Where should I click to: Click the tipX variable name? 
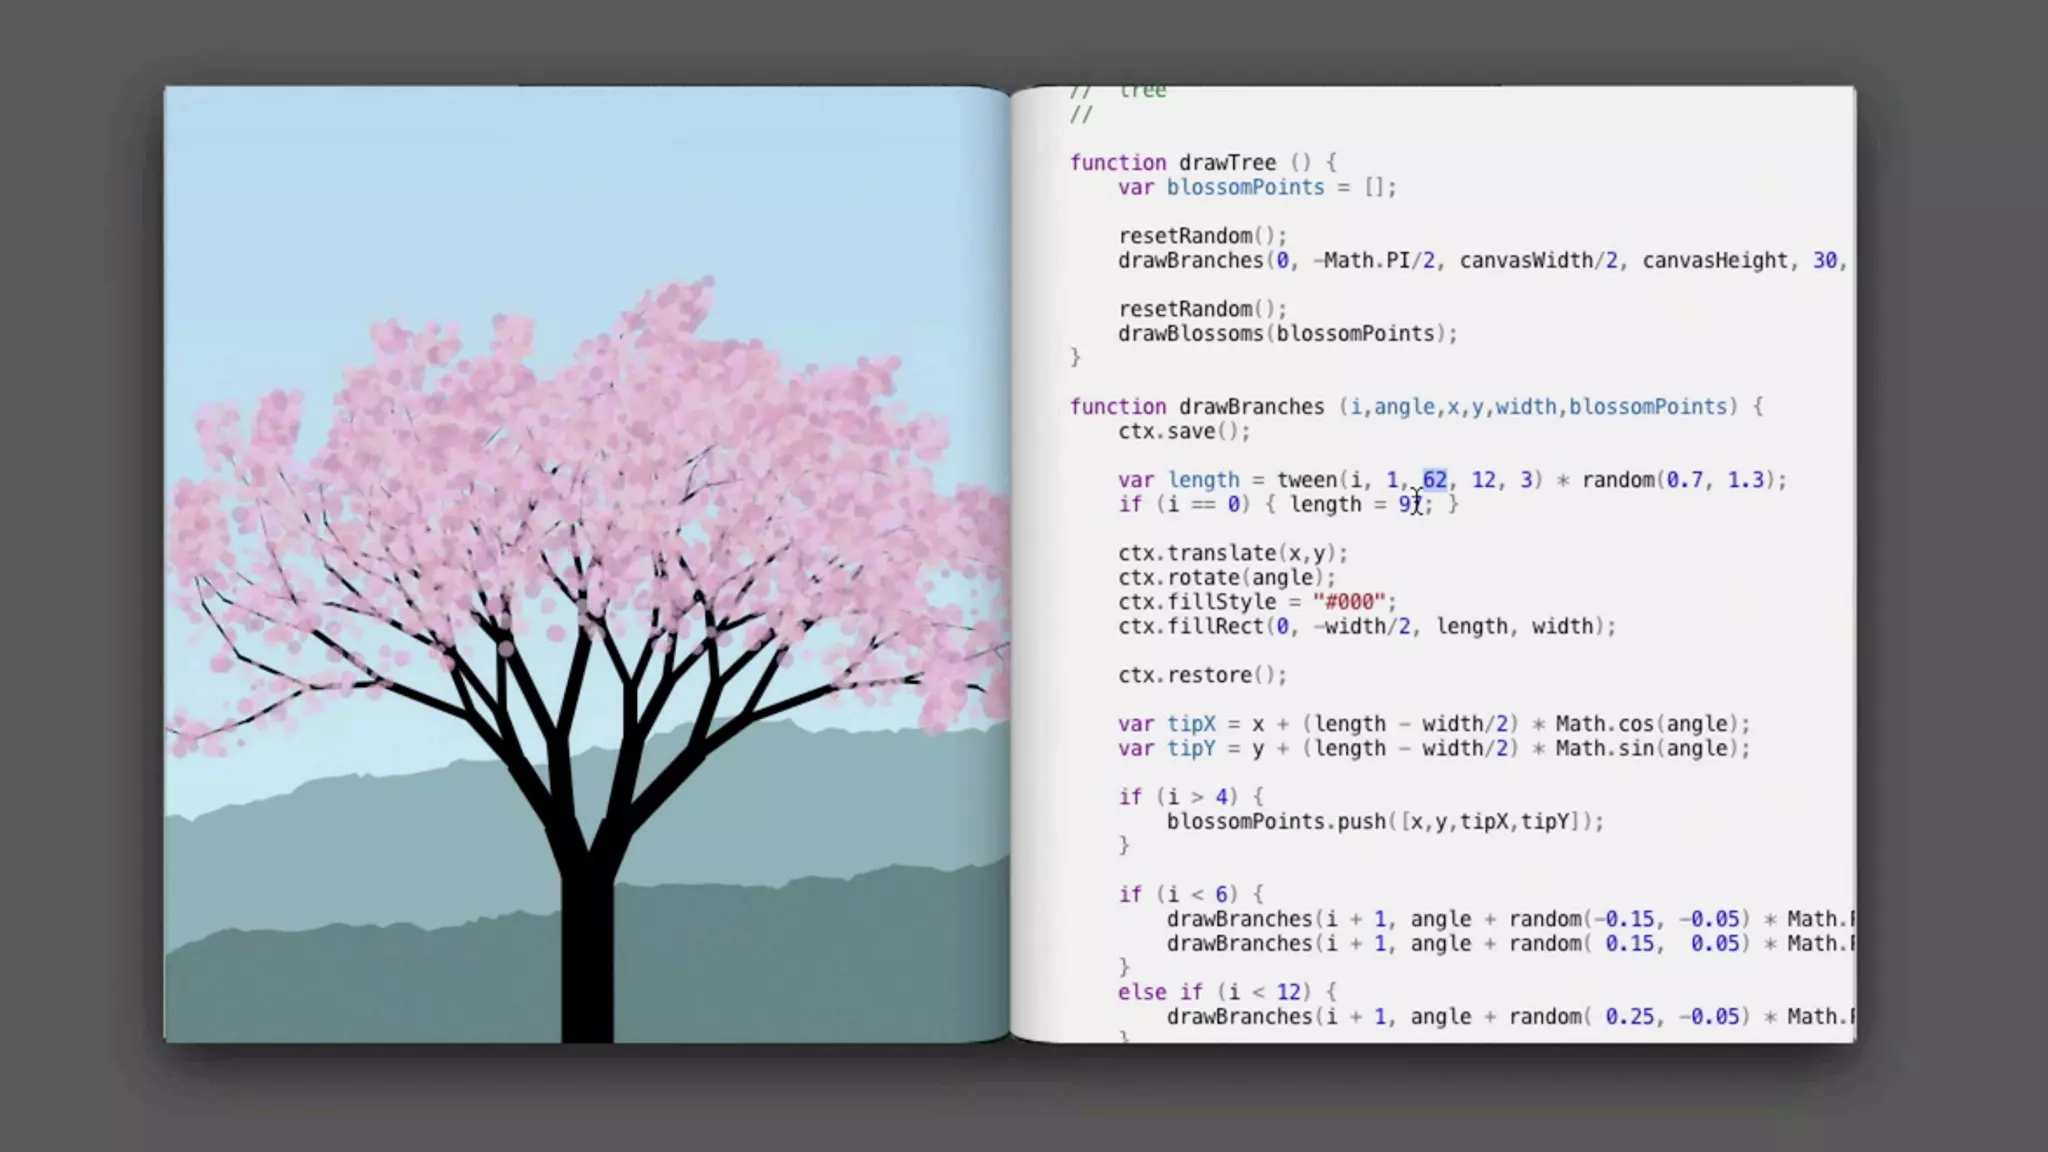(1191, 724)
